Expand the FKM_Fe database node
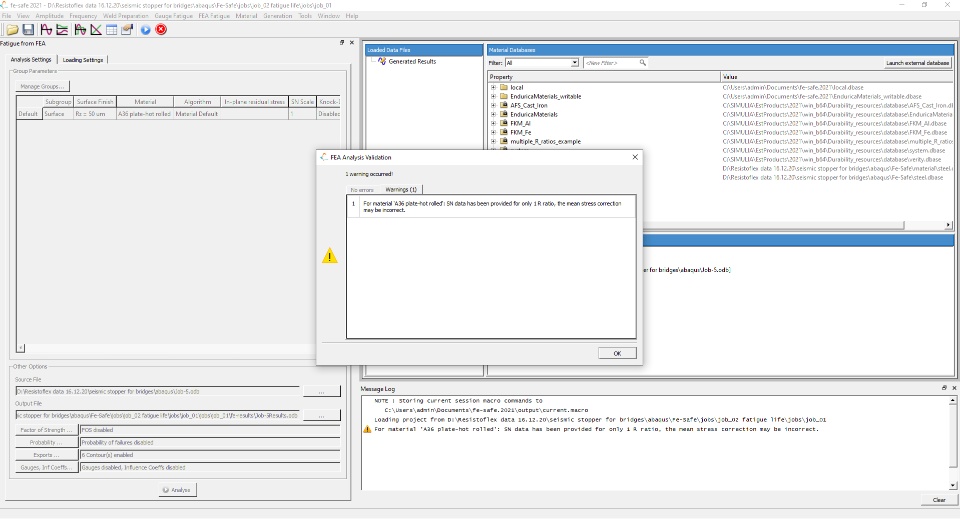The image size is (960, 519). click(x=493, y=132)
